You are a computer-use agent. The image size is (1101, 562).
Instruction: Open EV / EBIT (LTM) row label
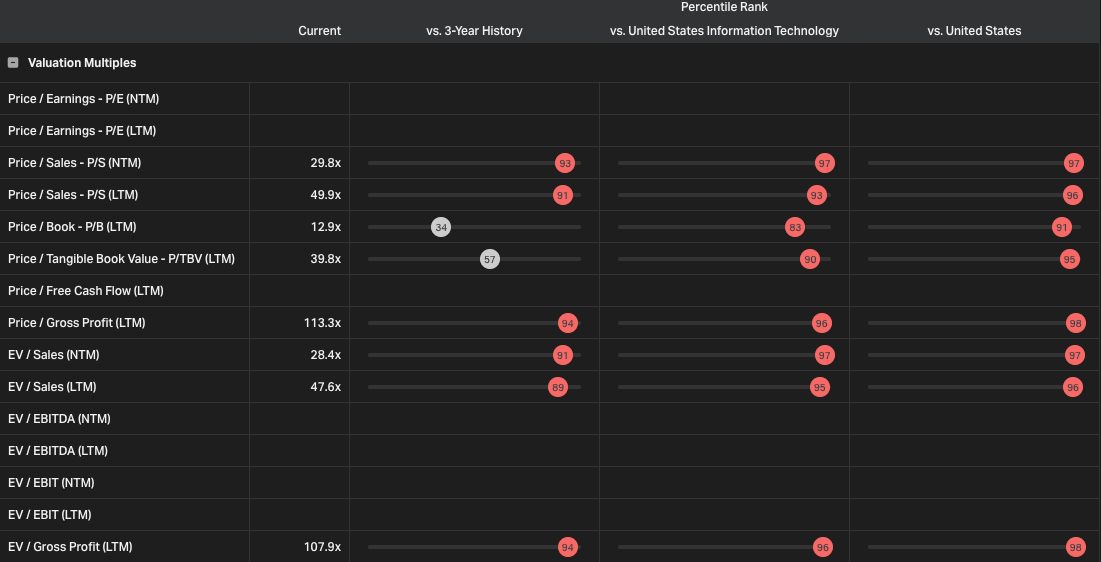50,515
